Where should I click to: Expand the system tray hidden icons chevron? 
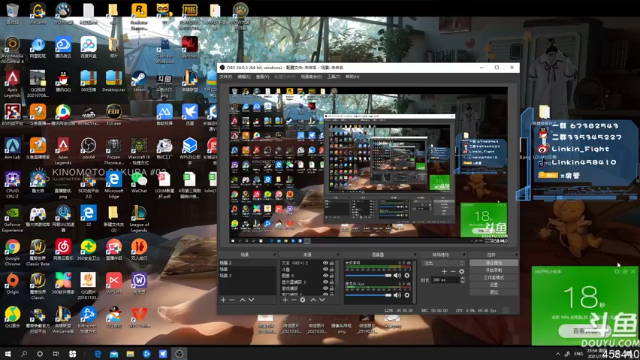point(558,353)
